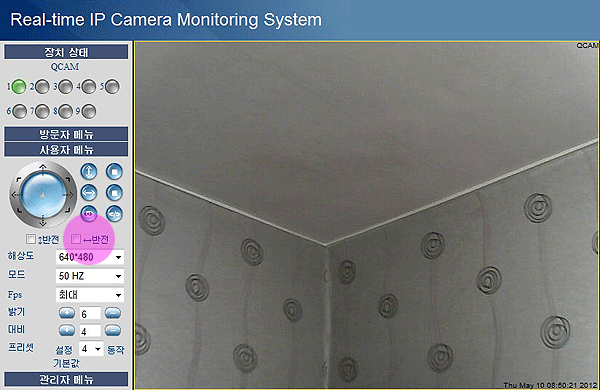Open the 관리자 메뉴 section

66,379
